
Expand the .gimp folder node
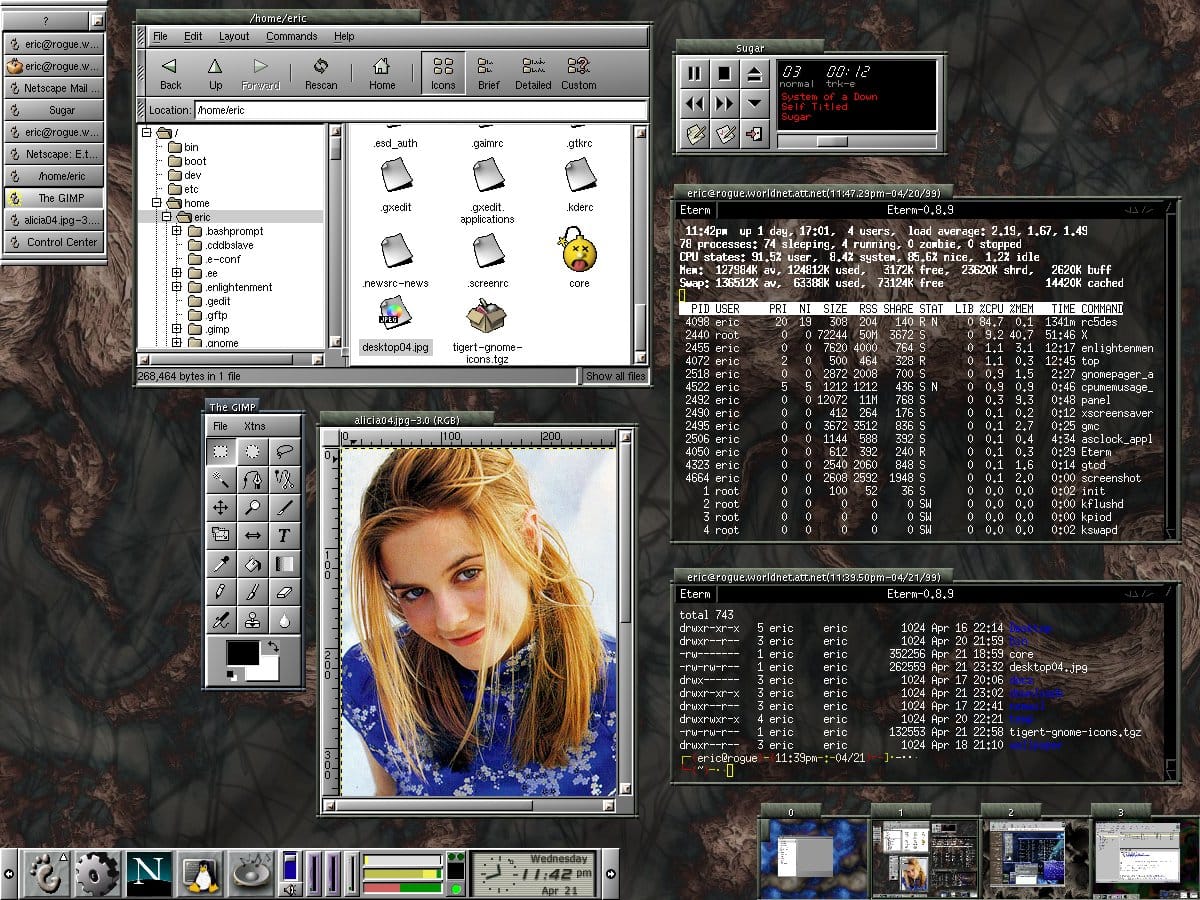177,329
